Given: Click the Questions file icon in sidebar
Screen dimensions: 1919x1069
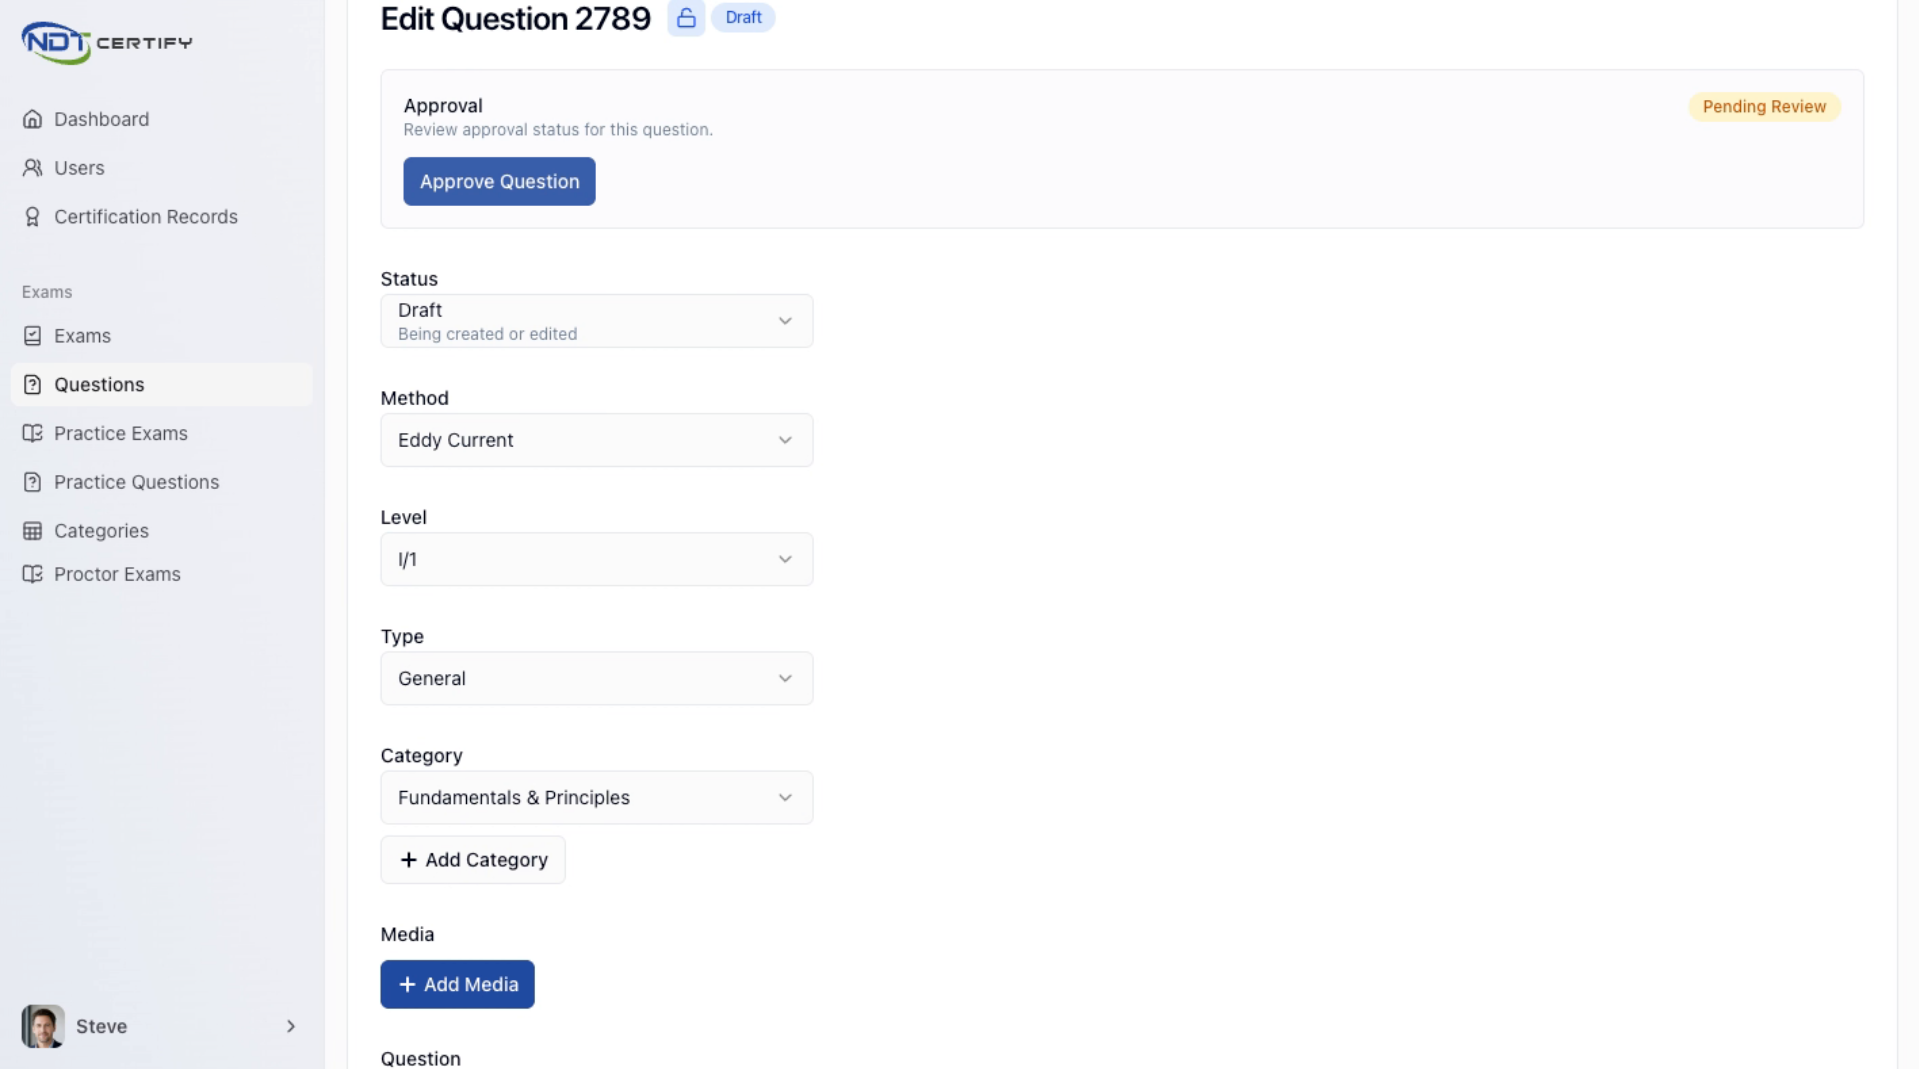Looking at the screenshot, I should (33, 385).
